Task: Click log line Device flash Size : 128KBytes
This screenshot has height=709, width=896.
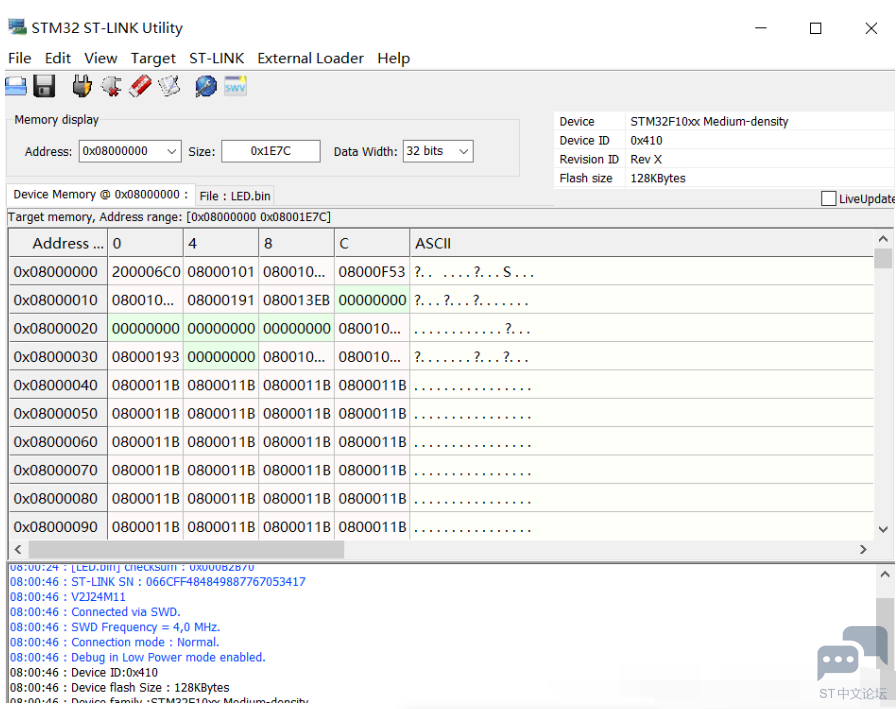Action: click(119, 687)
